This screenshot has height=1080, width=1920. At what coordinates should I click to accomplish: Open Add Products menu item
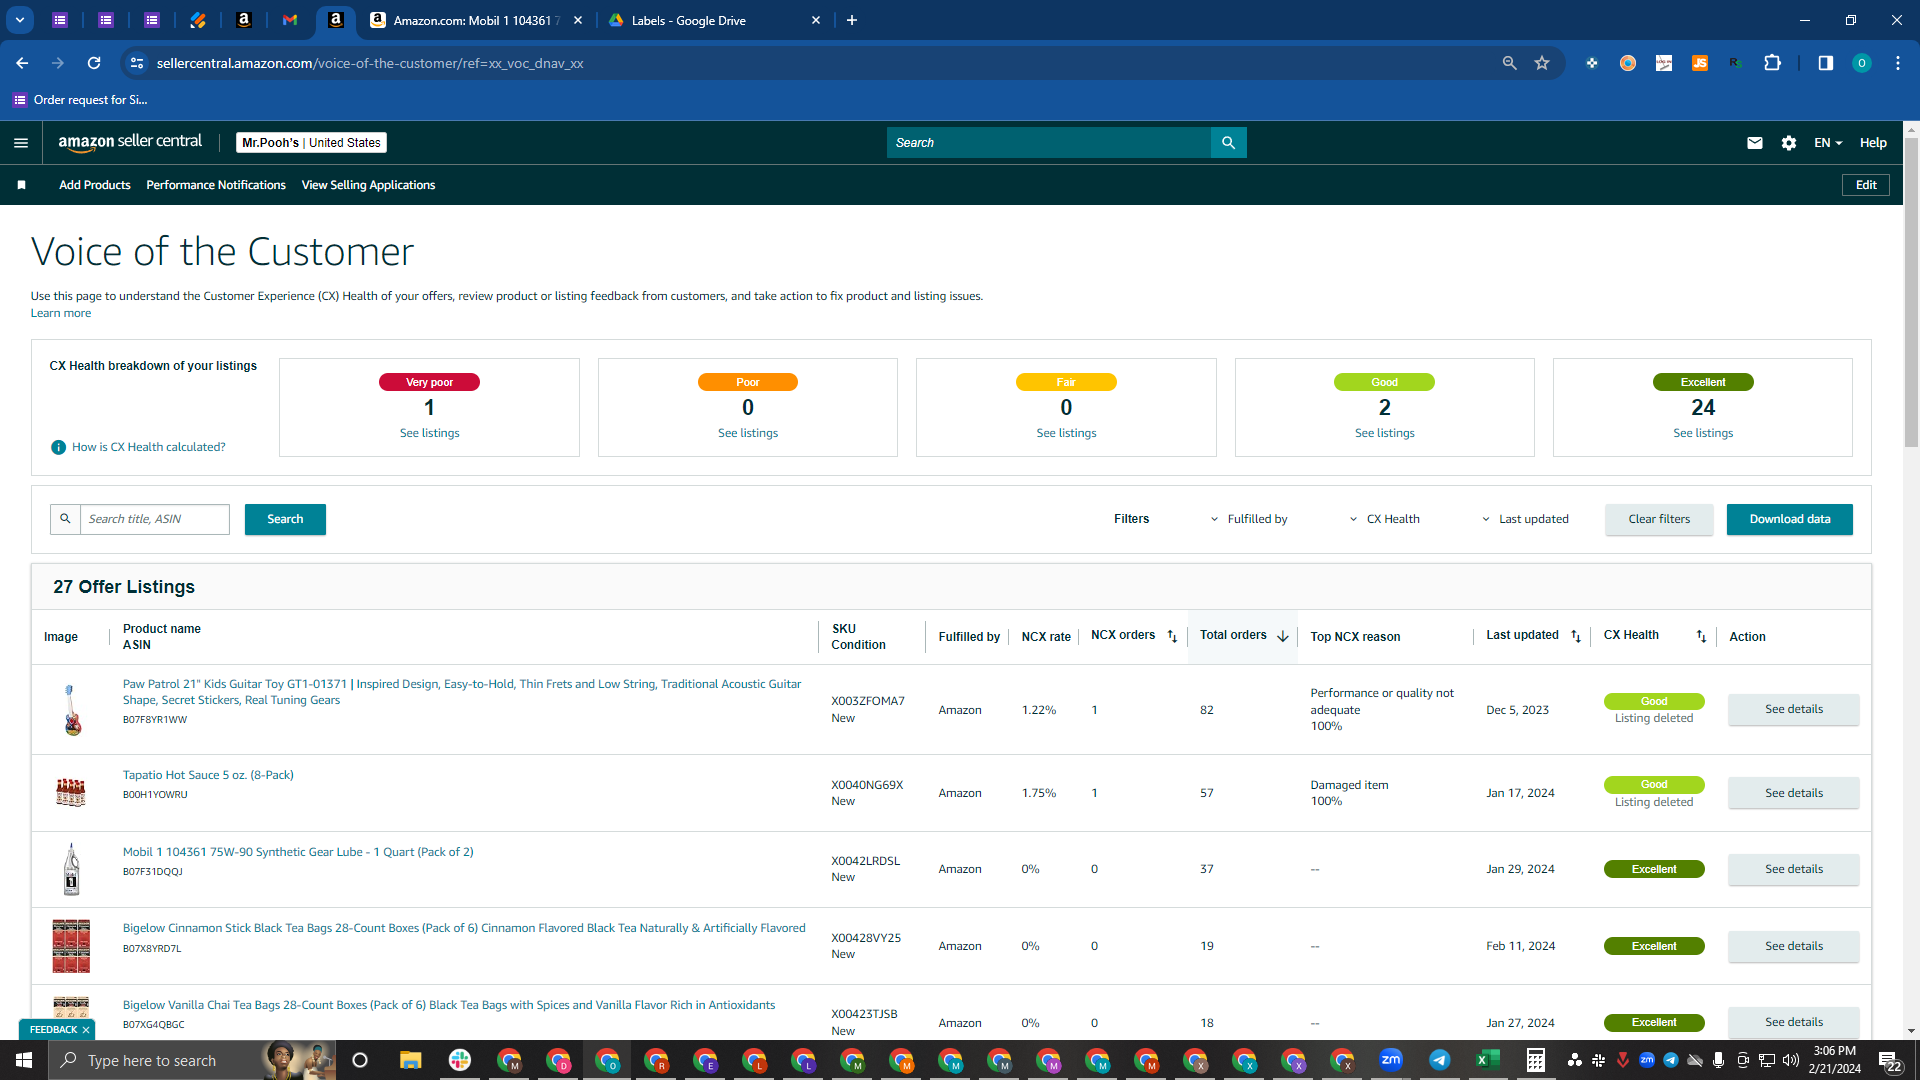click(95, 185)
